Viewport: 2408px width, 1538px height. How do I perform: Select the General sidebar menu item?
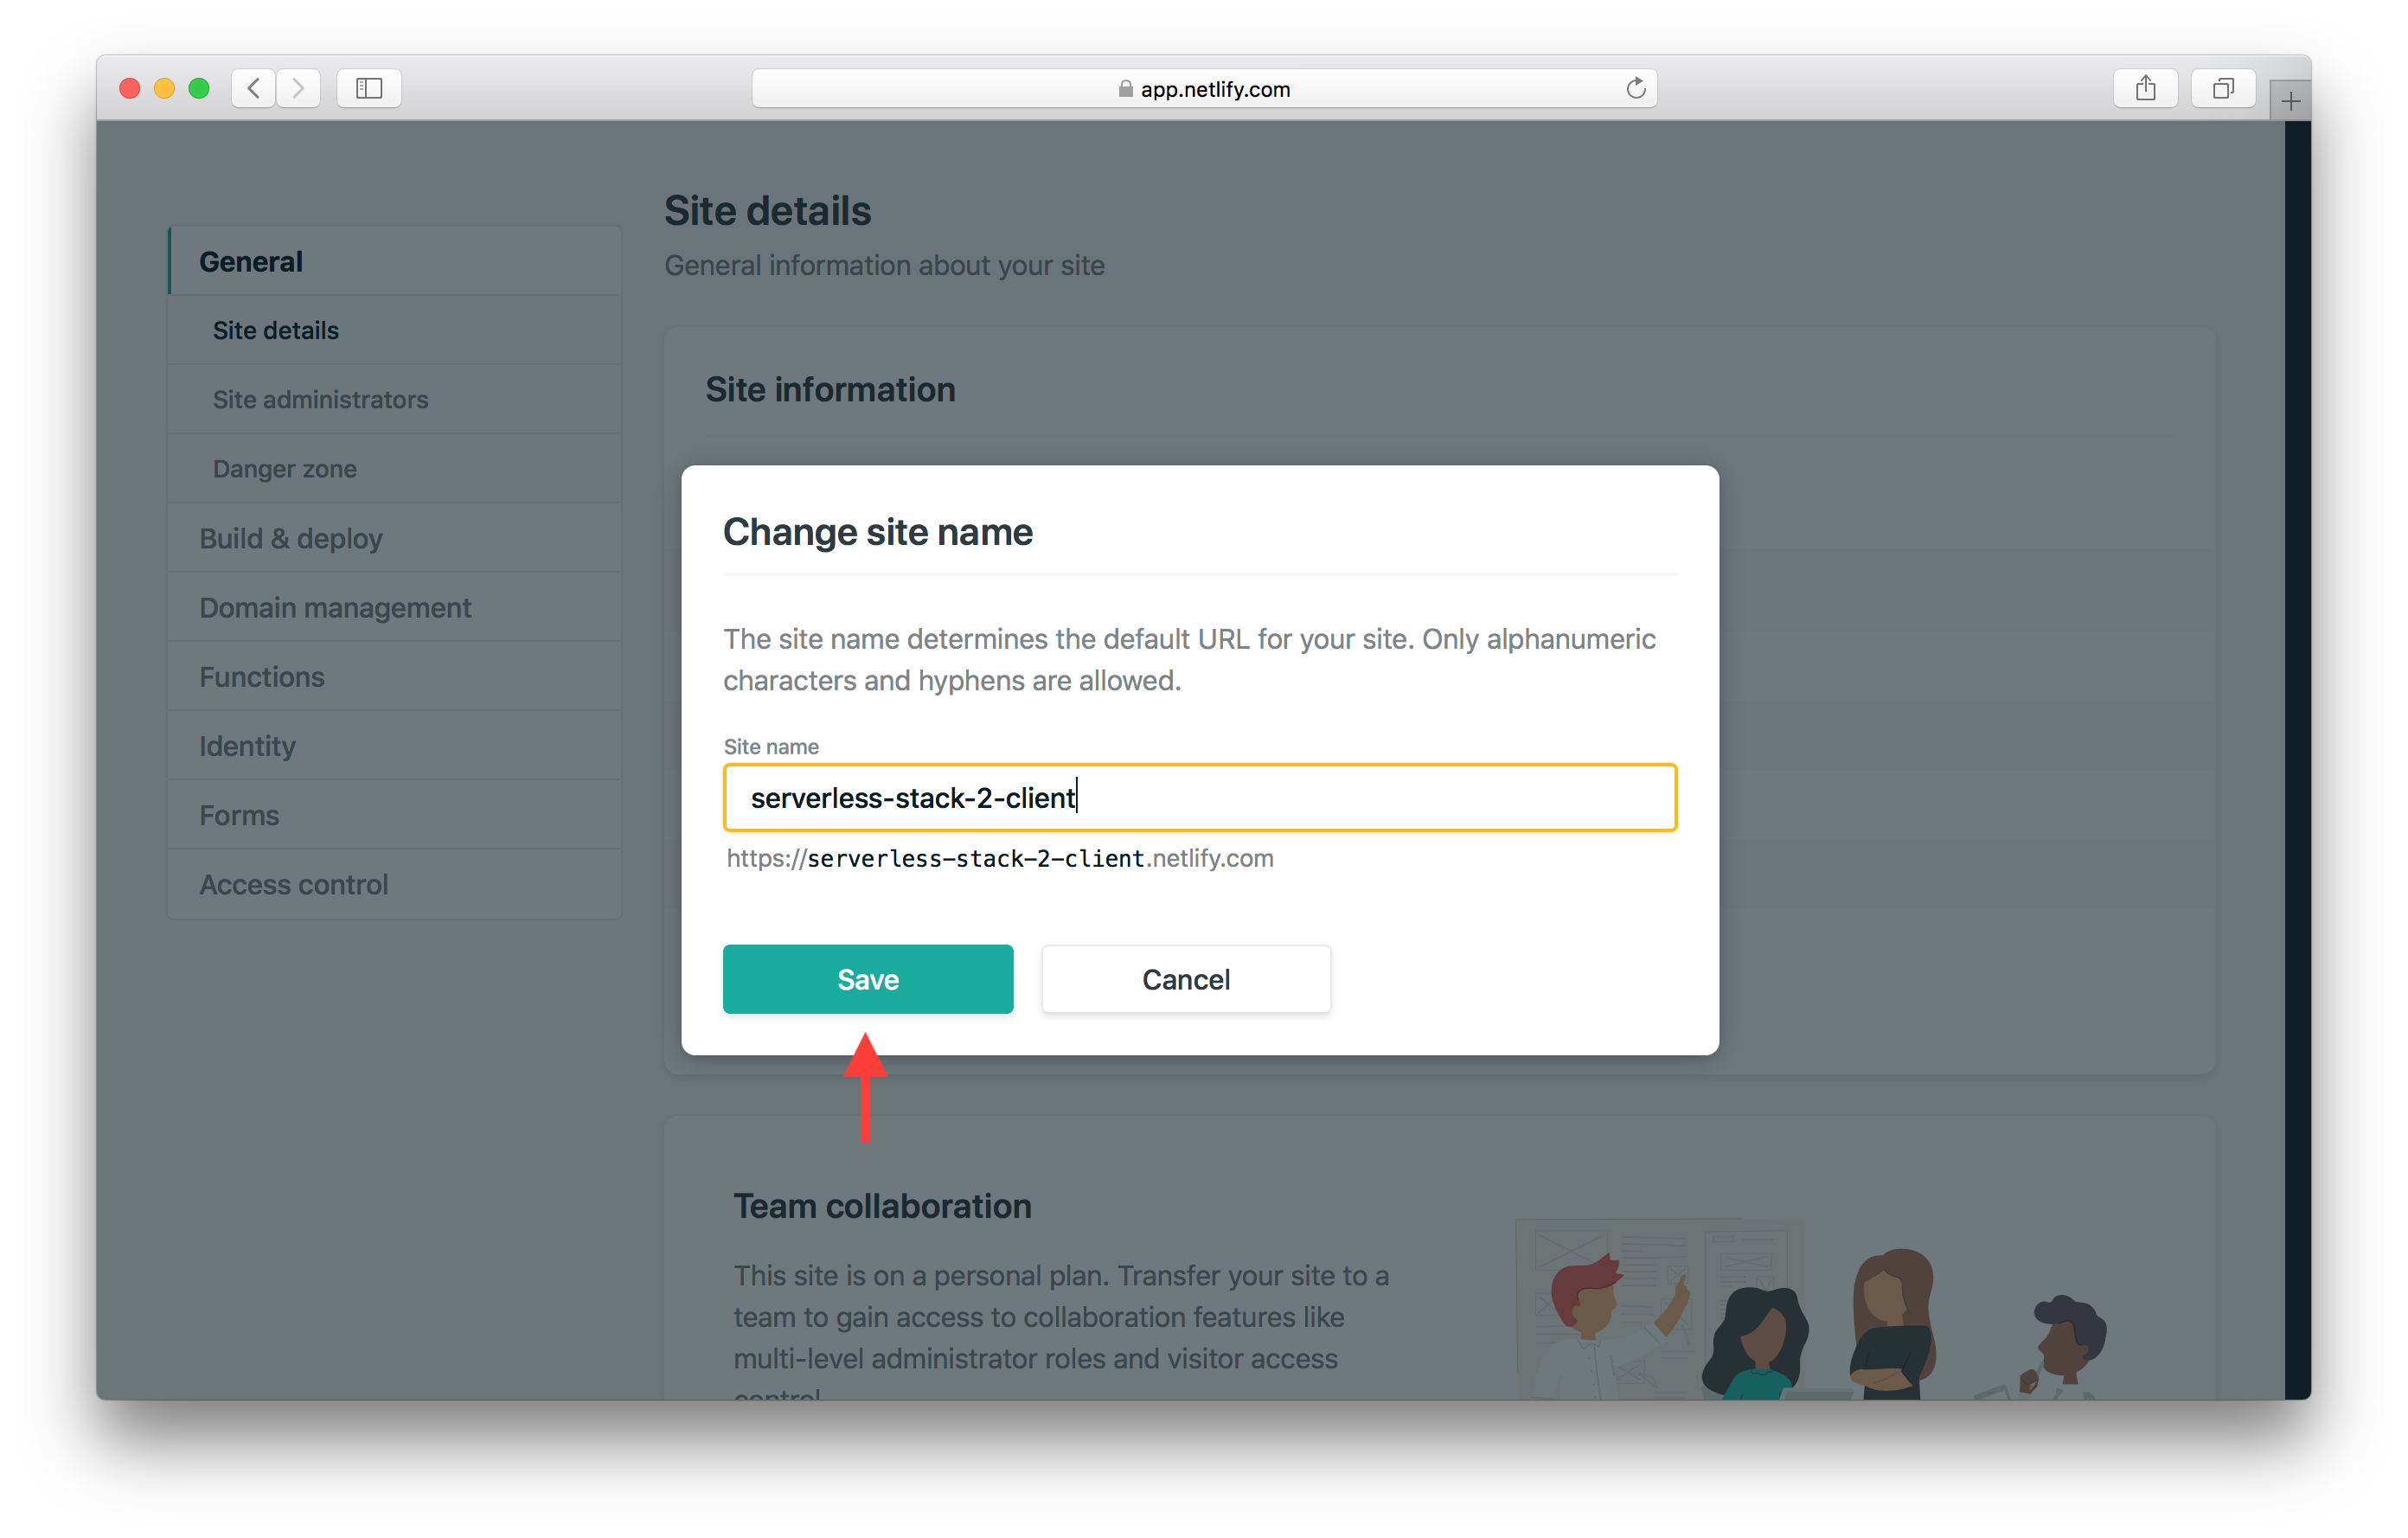(251, 260)
